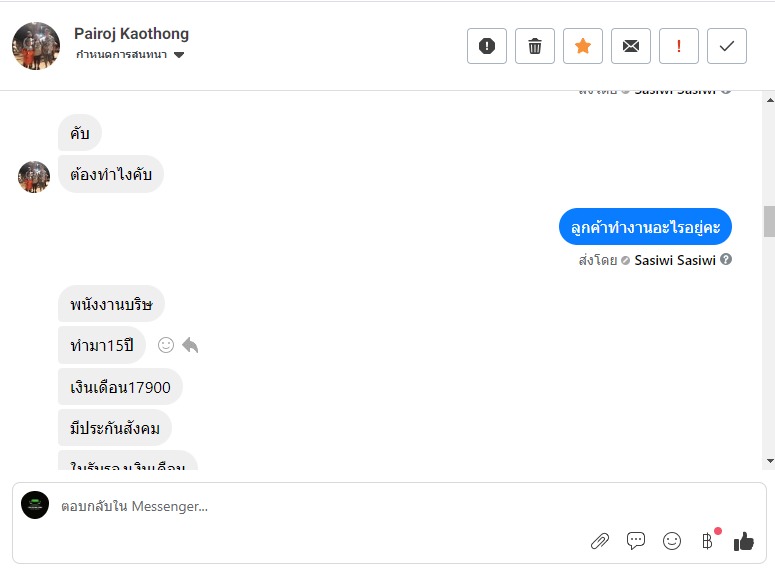Click the chat scrollbar thumb
775x568 pixels.
[768, 222]
